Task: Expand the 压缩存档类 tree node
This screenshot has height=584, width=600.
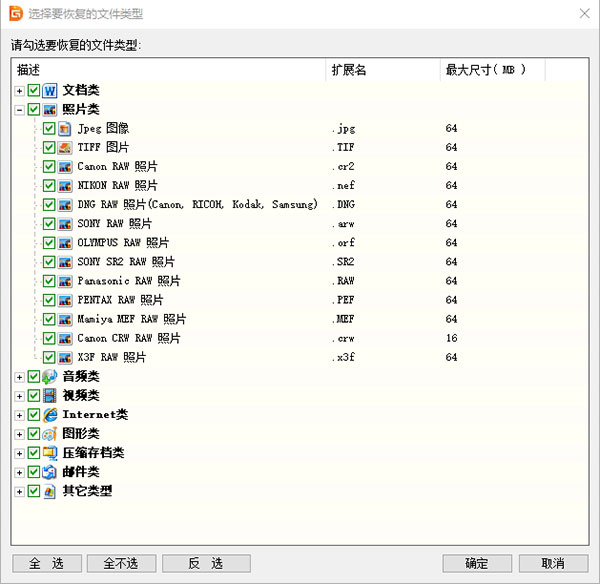Action: coord(19,454)
